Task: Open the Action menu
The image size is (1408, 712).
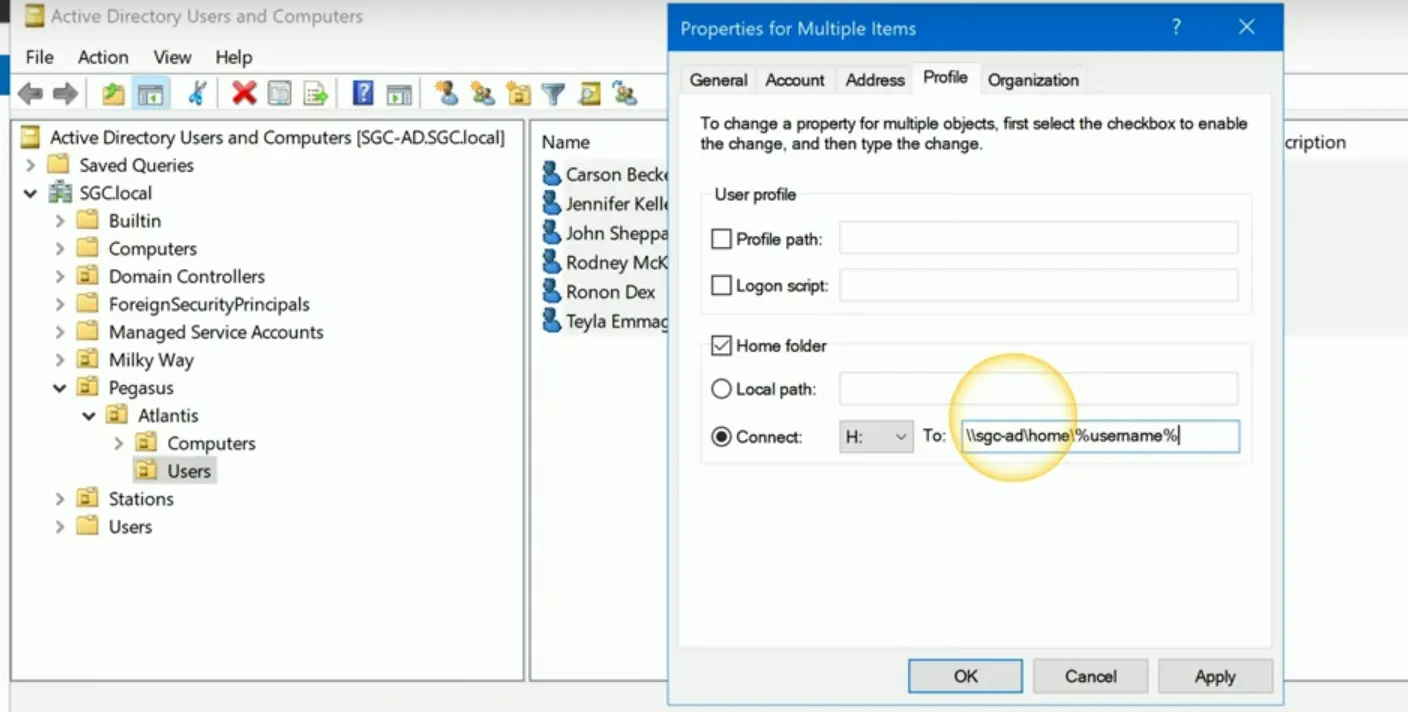Action: tap(103, 57)
